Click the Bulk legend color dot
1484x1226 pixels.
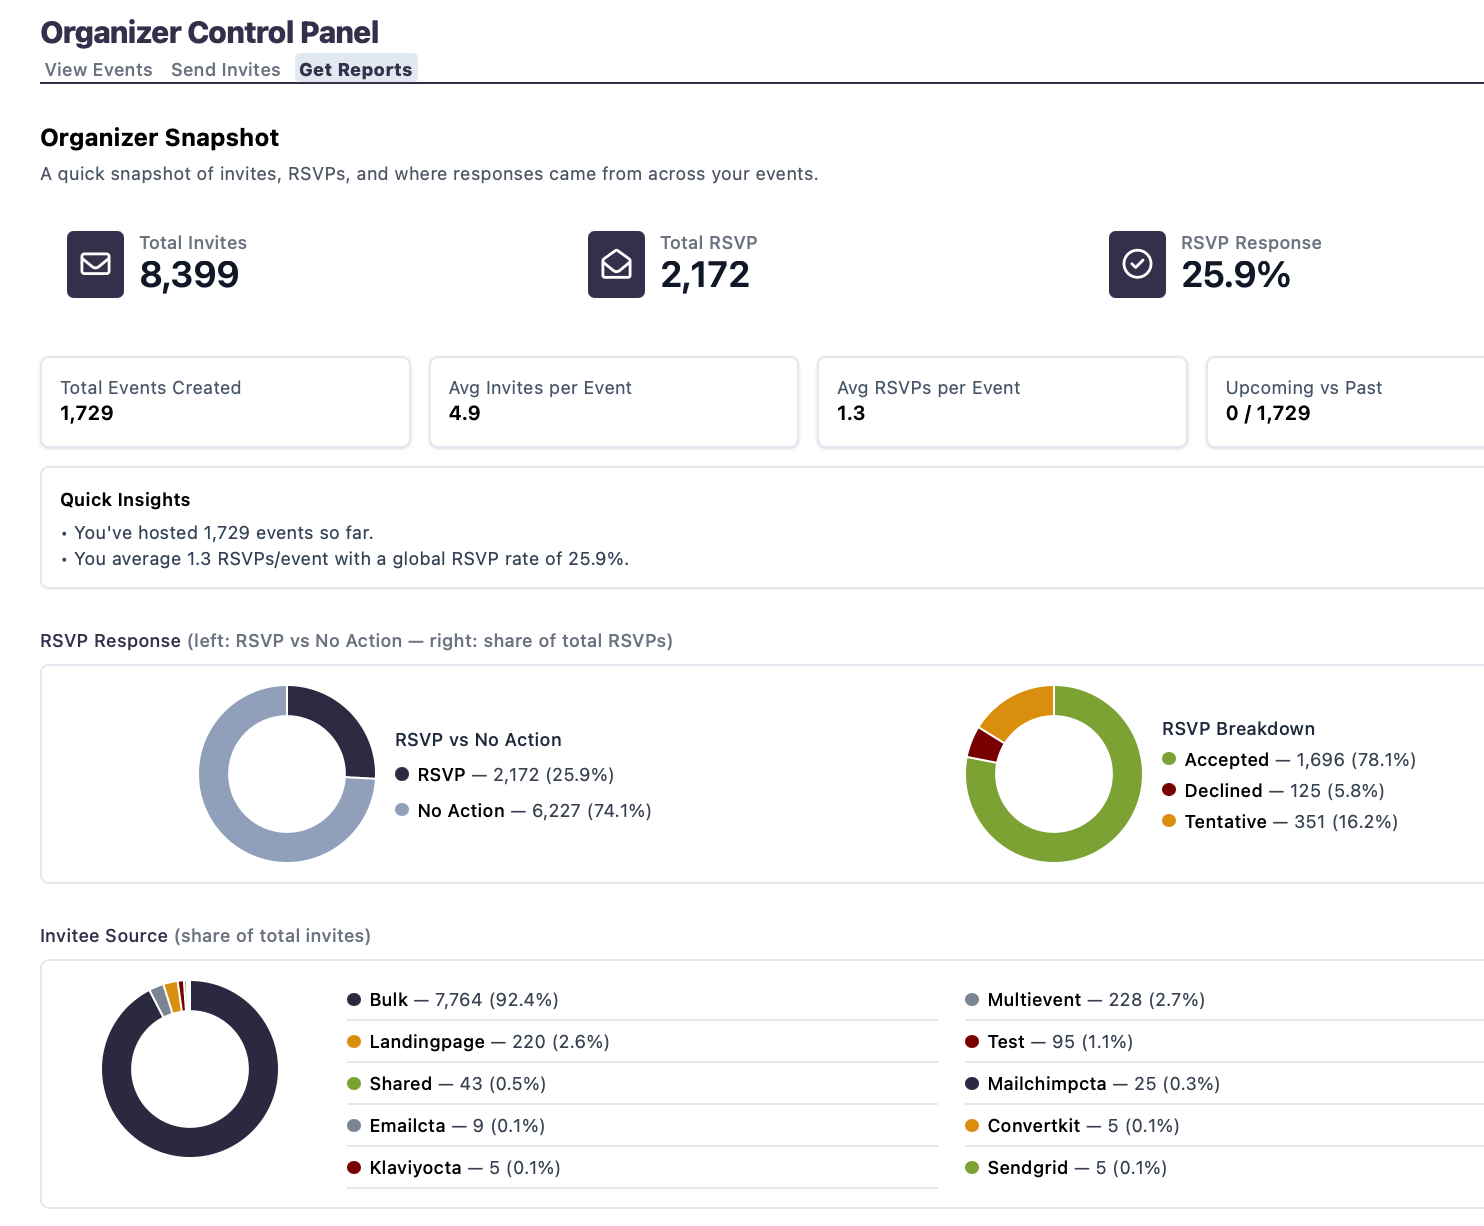pyautogui.click(x=354, y=999)
